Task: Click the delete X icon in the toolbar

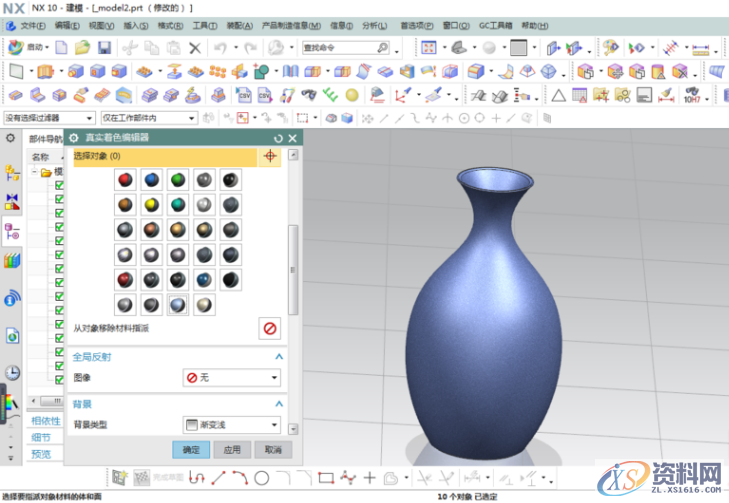Action: [195, 48]
